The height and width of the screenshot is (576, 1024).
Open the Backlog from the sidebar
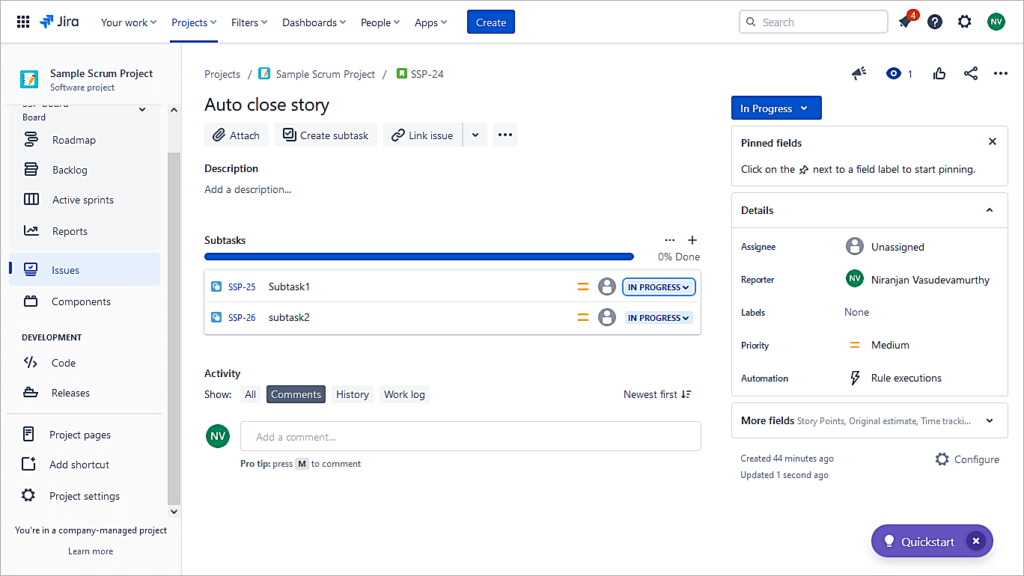(x=68, y=169)
